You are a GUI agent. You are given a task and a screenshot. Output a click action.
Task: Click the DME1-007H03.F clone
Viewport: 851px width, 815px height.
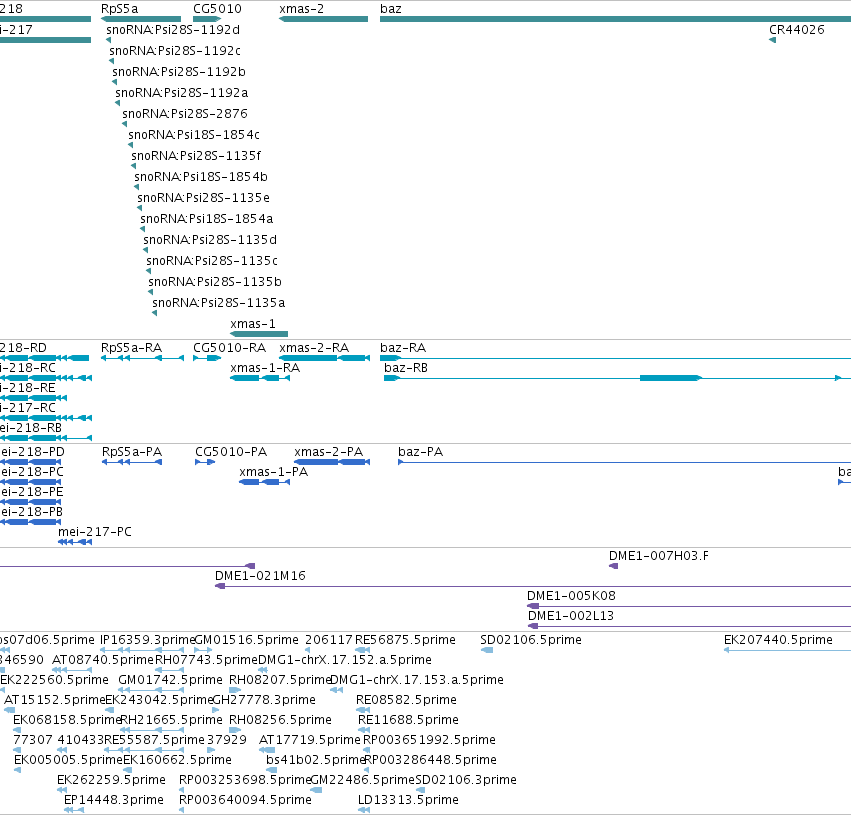coord(613,566)
